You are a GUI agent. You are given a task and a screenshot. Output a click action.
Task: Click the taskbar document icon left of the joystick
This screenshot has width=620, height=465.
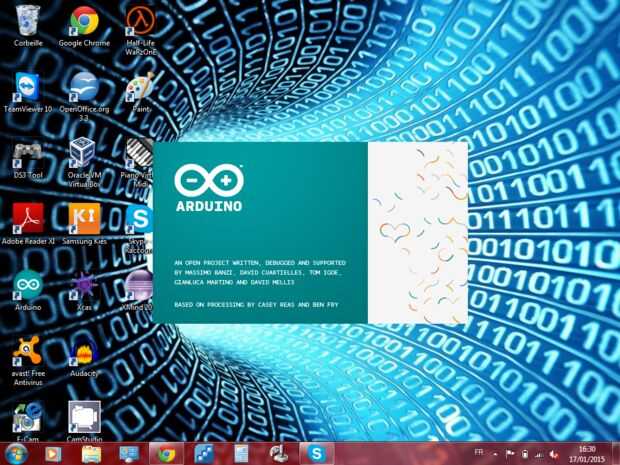[241, 454]
